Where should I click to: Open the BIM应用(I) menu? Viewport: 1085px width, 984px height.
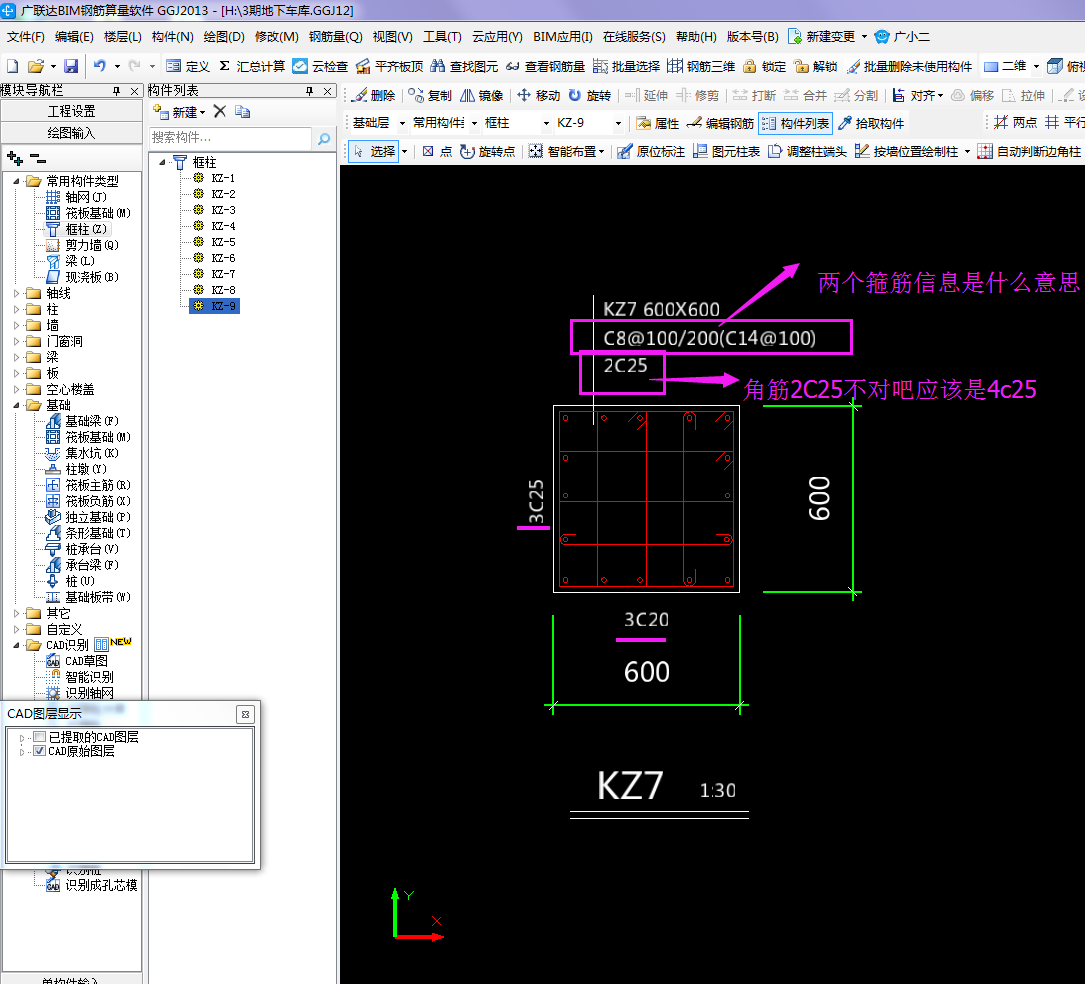click(x=563, y=37)
